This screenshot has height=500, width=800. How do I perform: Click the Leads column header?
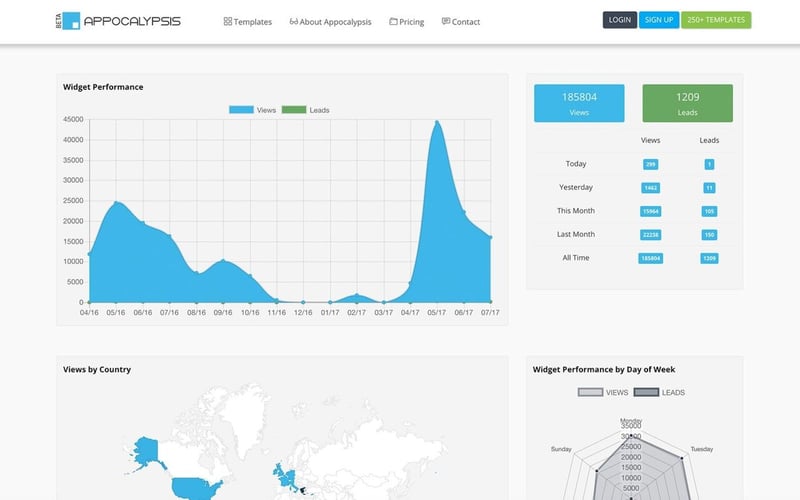(x=709, y=140)
